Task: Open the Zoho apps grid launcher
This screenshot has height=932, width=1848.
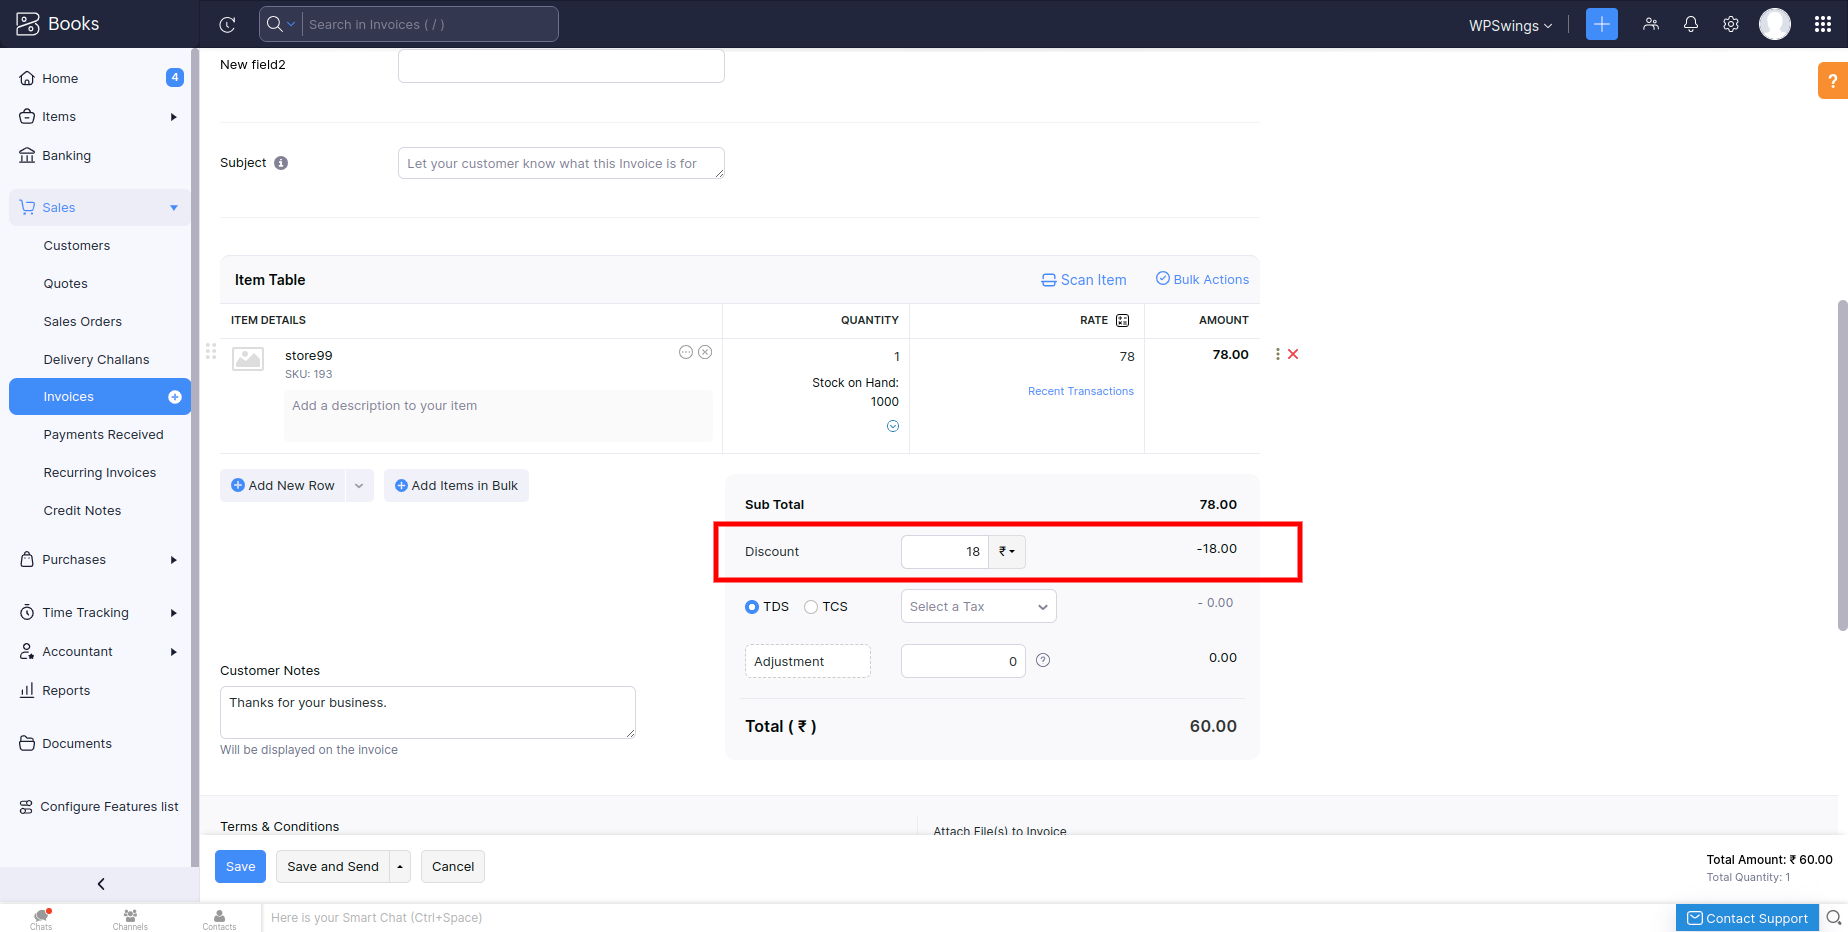Action: [x=1822, y=23]
